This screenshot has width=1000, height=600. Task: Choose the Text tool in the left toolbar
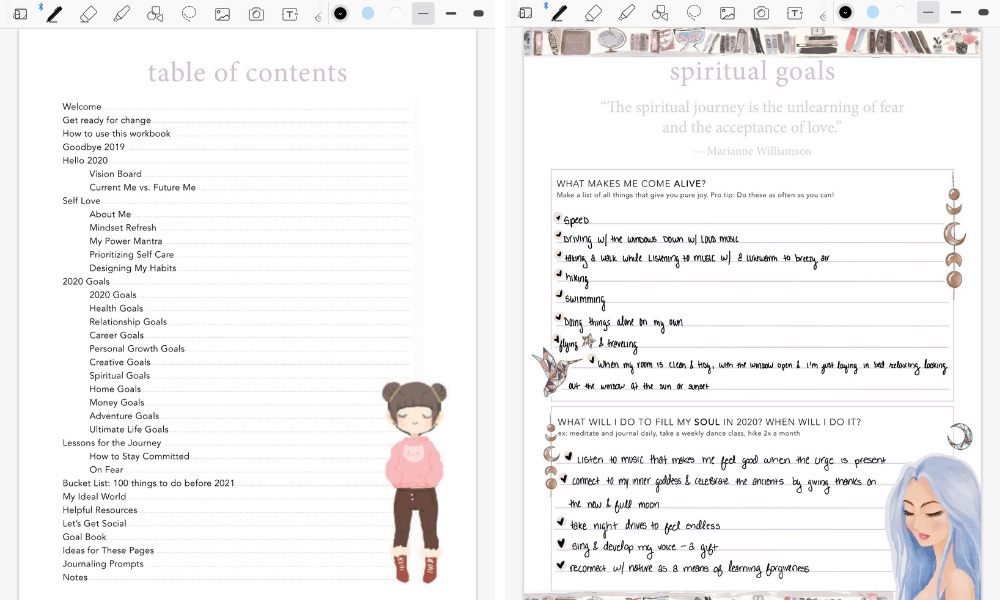coord(290,14)
